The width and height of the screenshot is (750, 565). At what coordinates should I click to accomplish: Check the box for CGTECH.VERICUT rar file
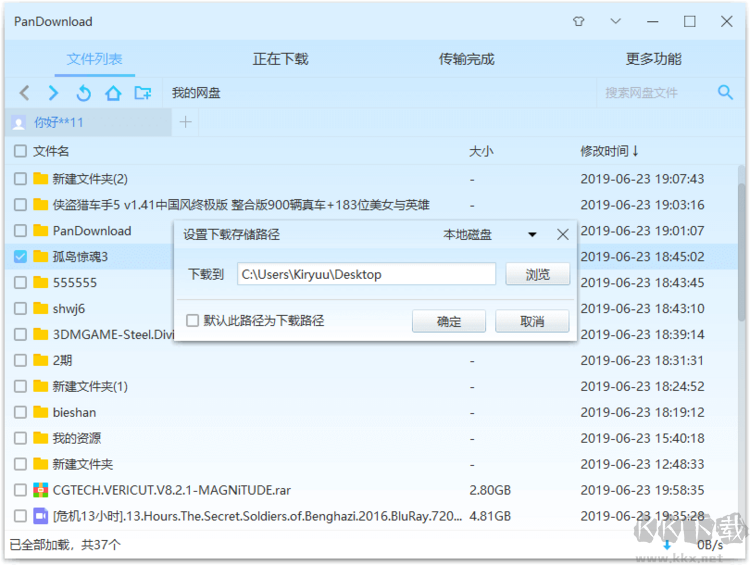click(x=20, y=490)
